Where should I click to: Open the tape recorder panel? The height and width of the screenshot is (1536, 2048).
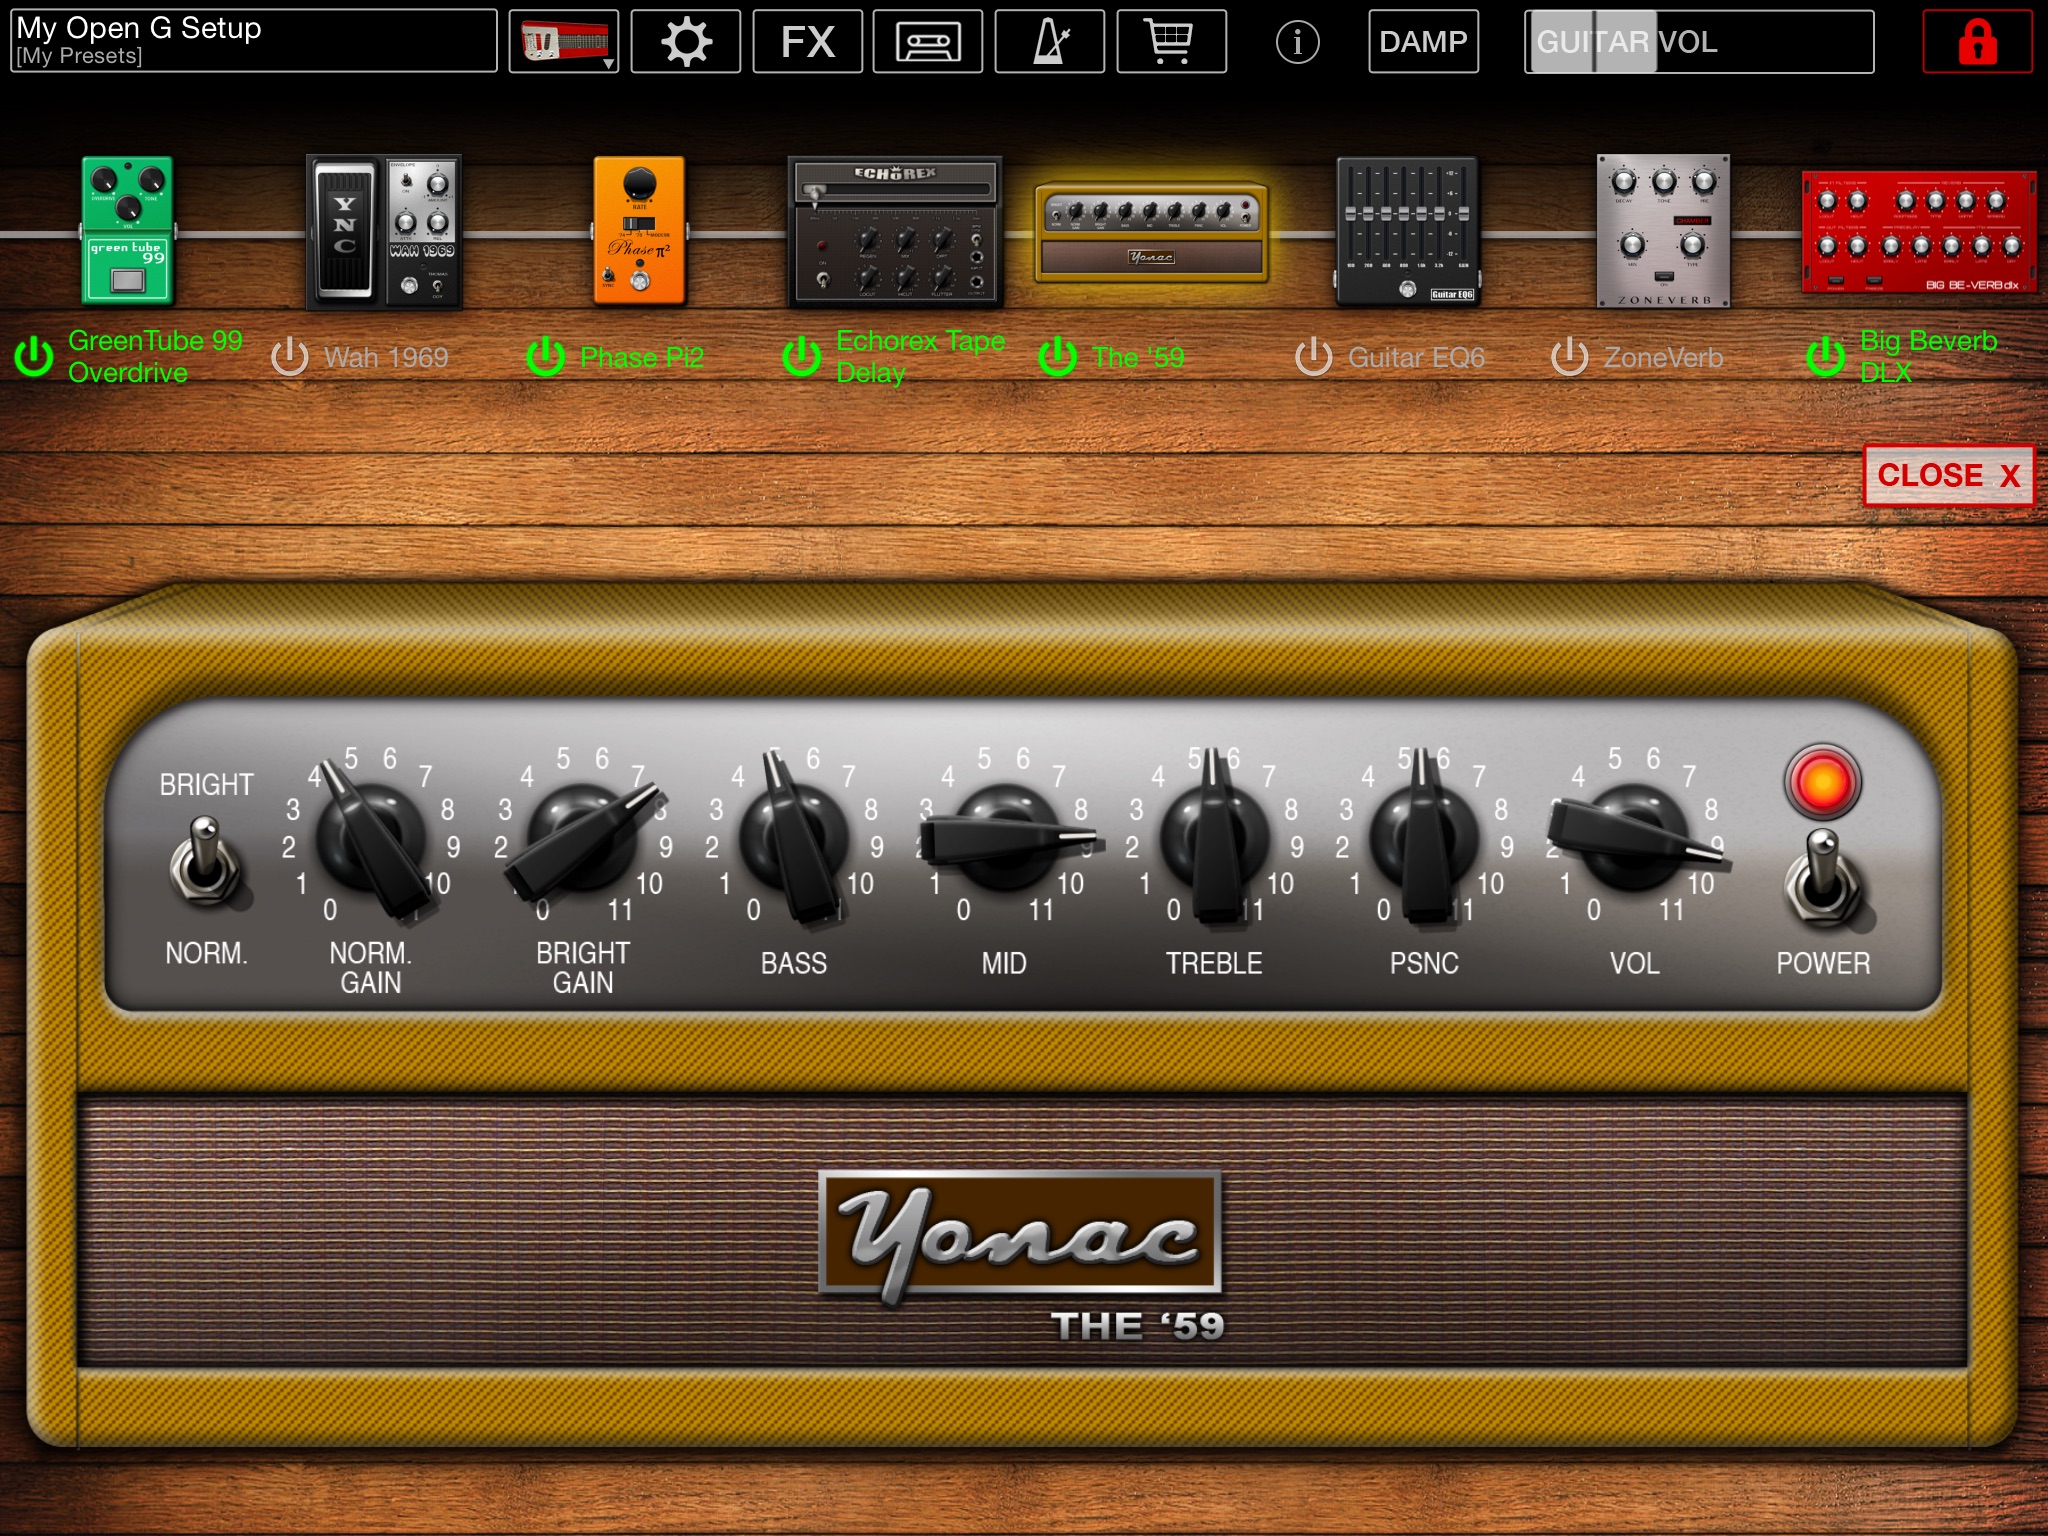928,42
